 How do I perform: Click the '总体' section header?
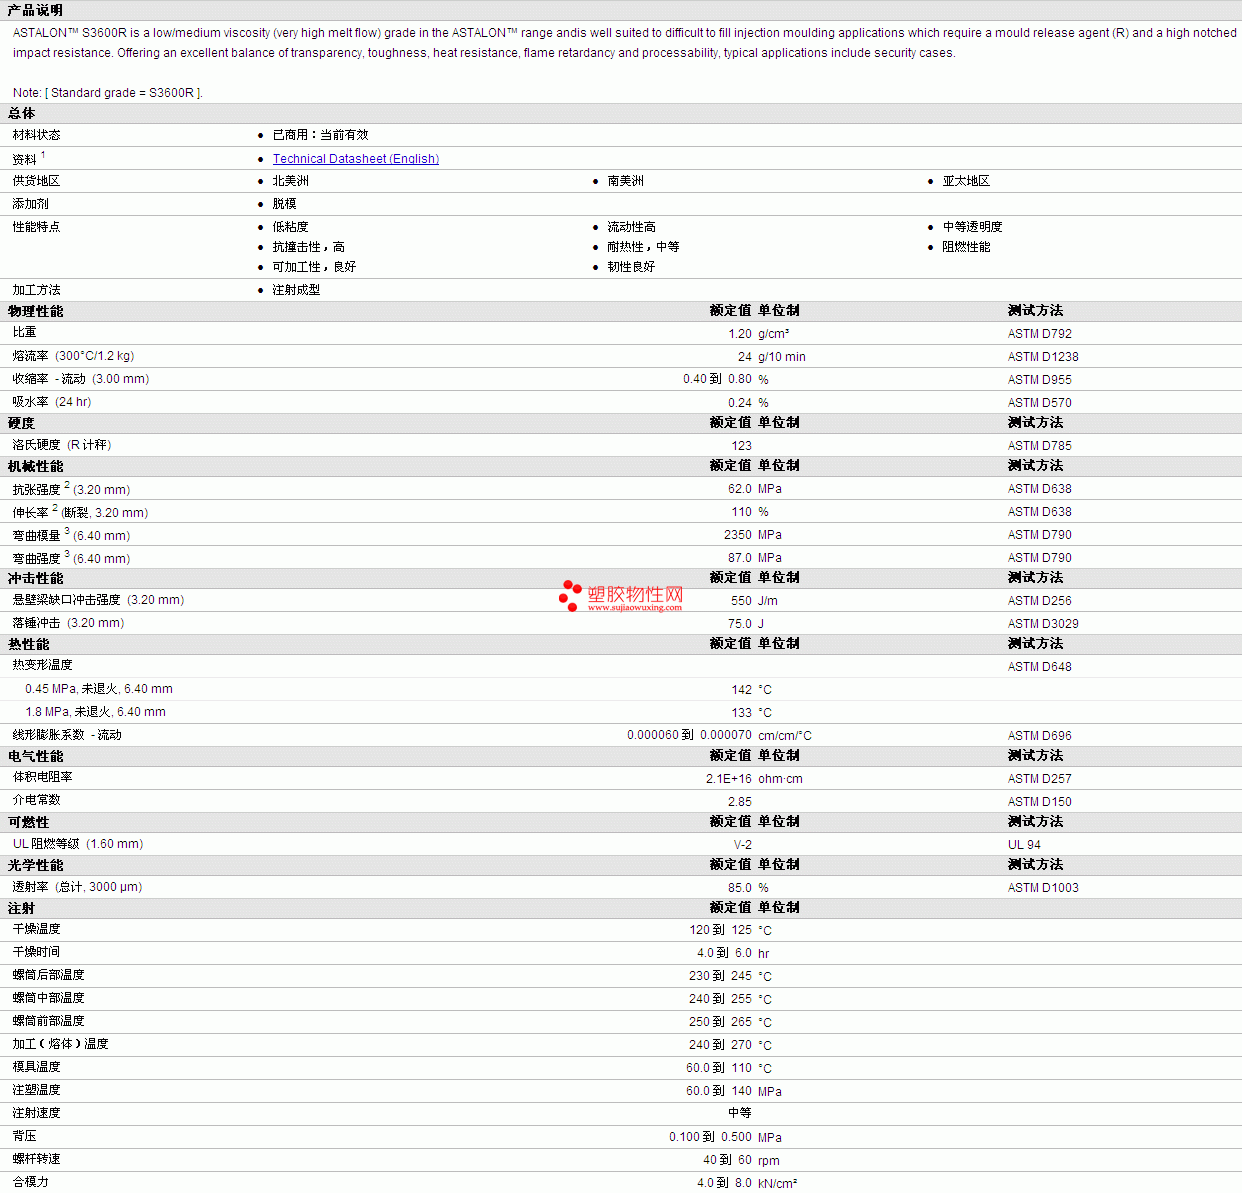click(x=21, y=114)
